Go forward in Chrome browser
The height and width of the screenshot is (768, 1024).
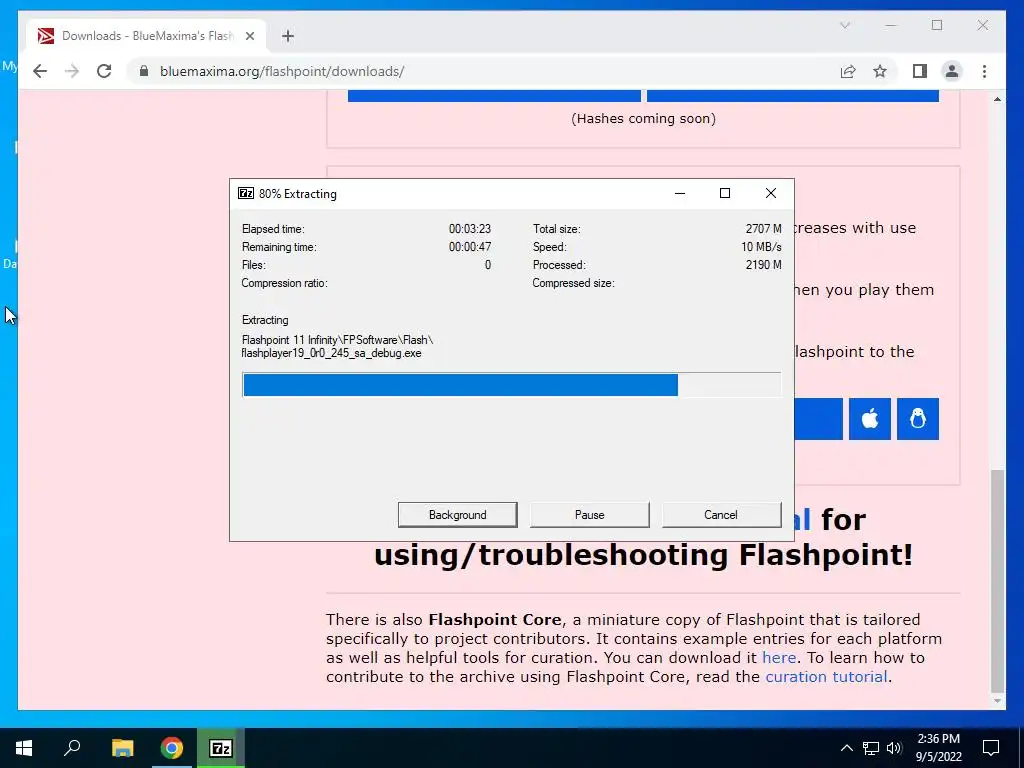(x=72, y=71)
